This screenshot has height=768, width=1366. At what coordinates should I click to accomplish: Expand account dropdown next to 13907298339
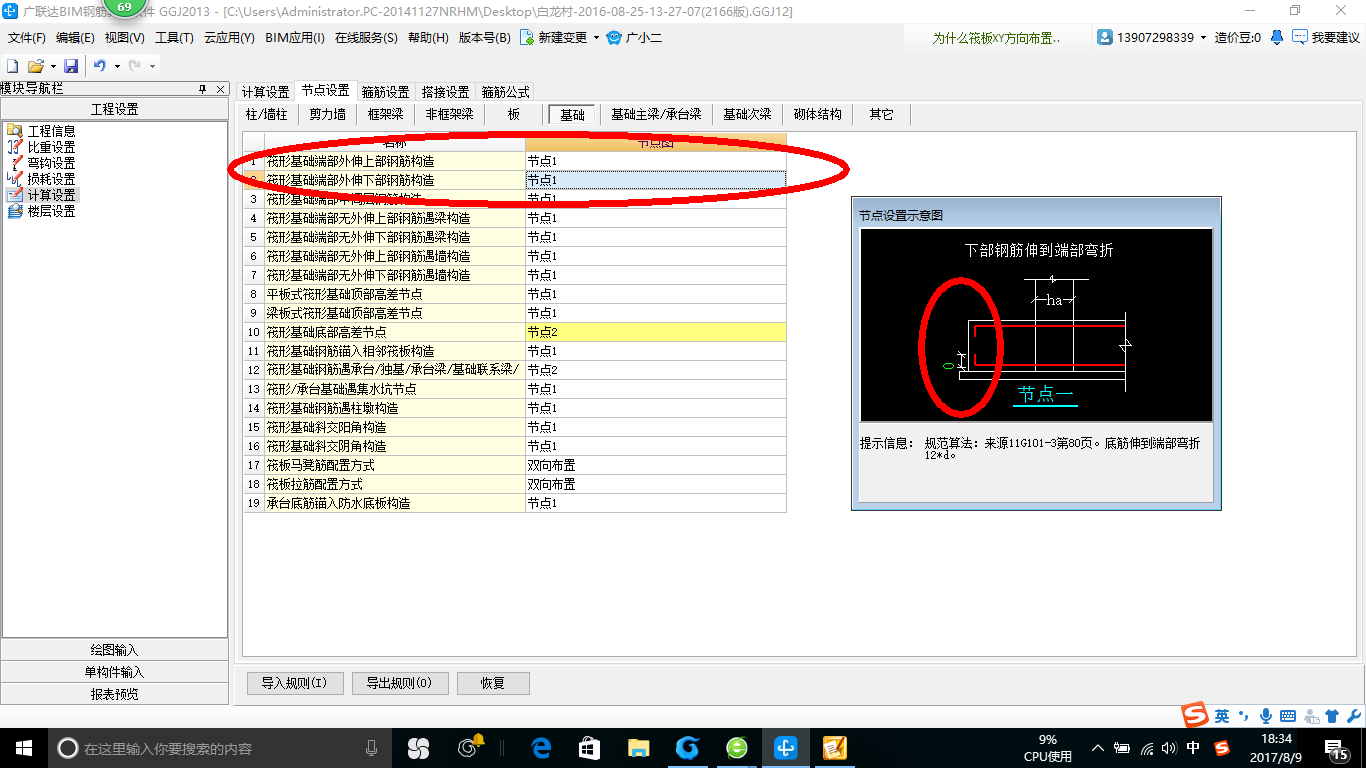coord(1203,37)
